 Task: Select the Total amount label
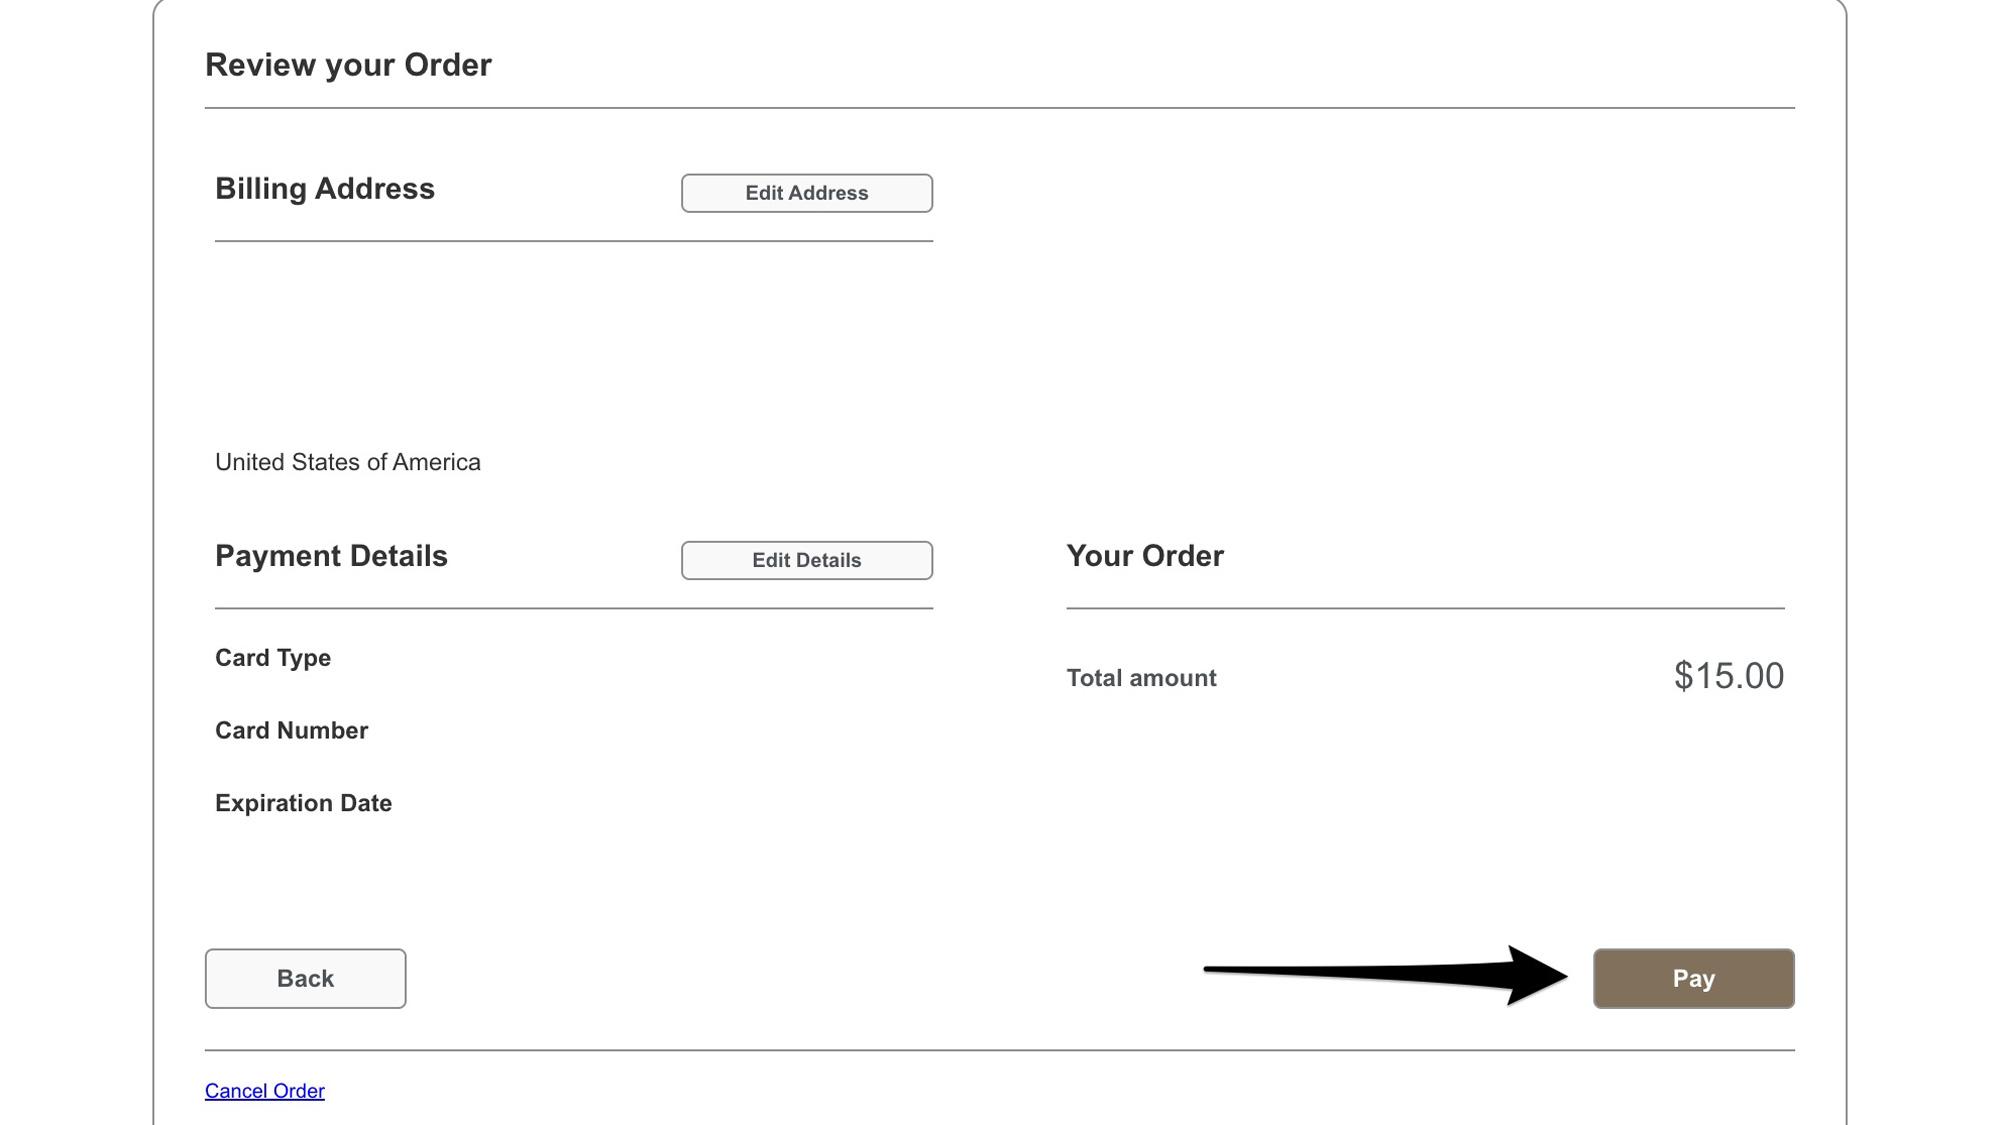(1141, 677)
